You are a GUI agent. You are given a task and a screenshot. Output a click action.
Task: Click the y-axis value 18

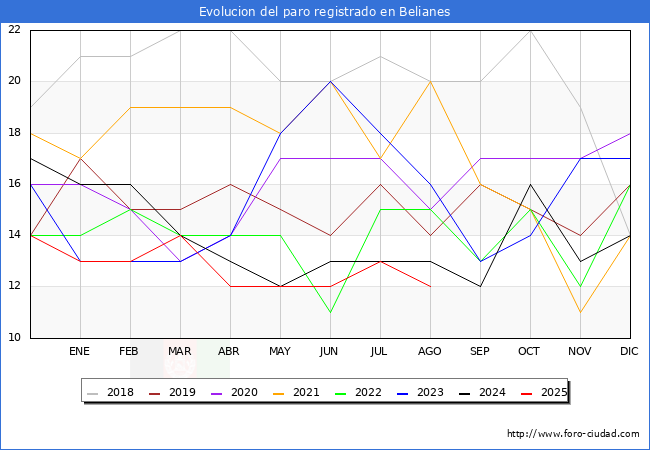pyautogui.click(x=15, y=133)
